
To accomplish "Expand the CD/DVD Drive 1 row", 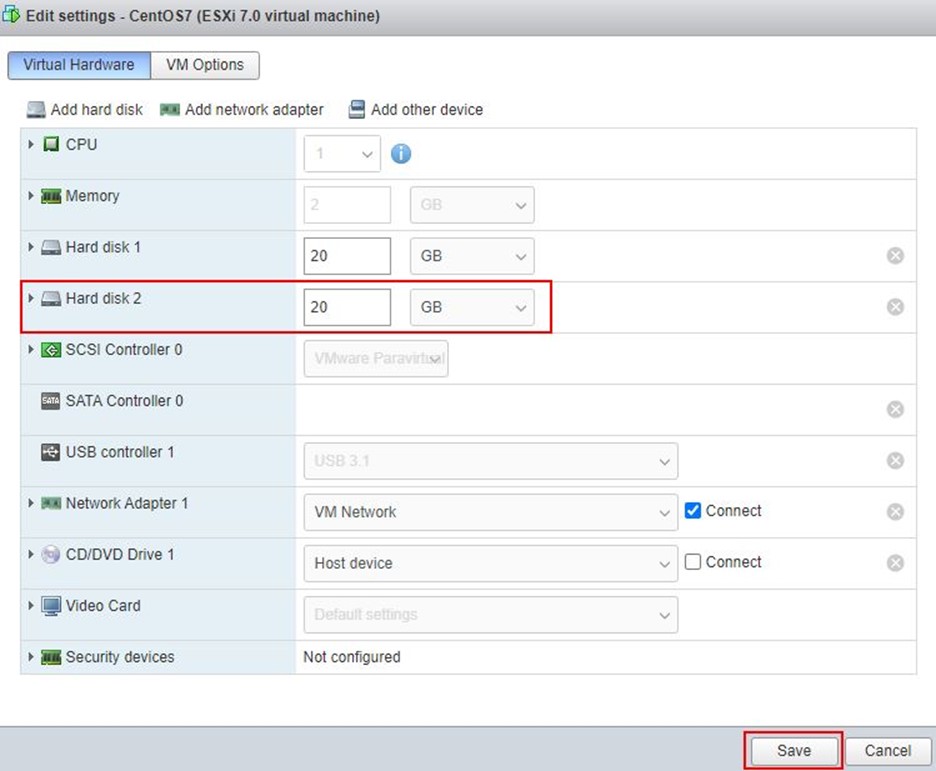I will (x=30, y=554).
